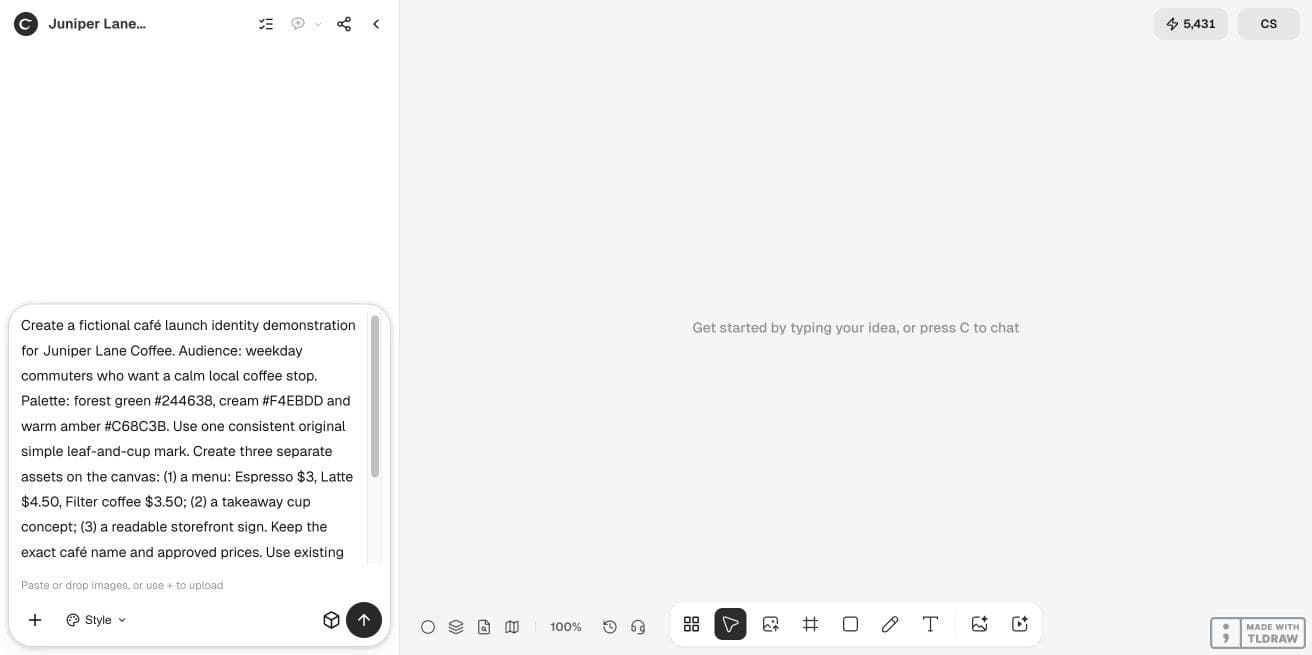Viewport: 1312px width, 655px height.
Task: Click the round C app logo
Action: [26, 24]
